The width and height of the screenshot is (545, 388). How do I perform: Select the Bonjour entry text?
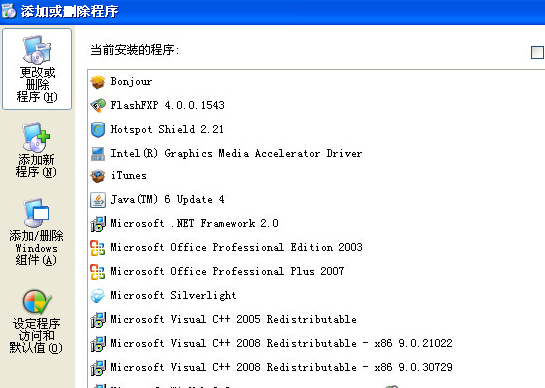(131, 82)
